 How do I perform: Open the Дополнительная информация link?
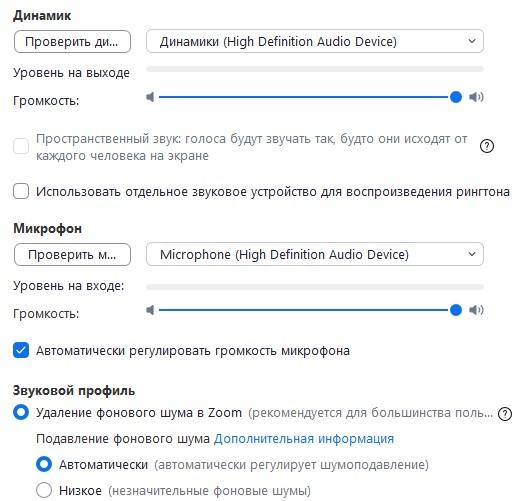point(304,439)
